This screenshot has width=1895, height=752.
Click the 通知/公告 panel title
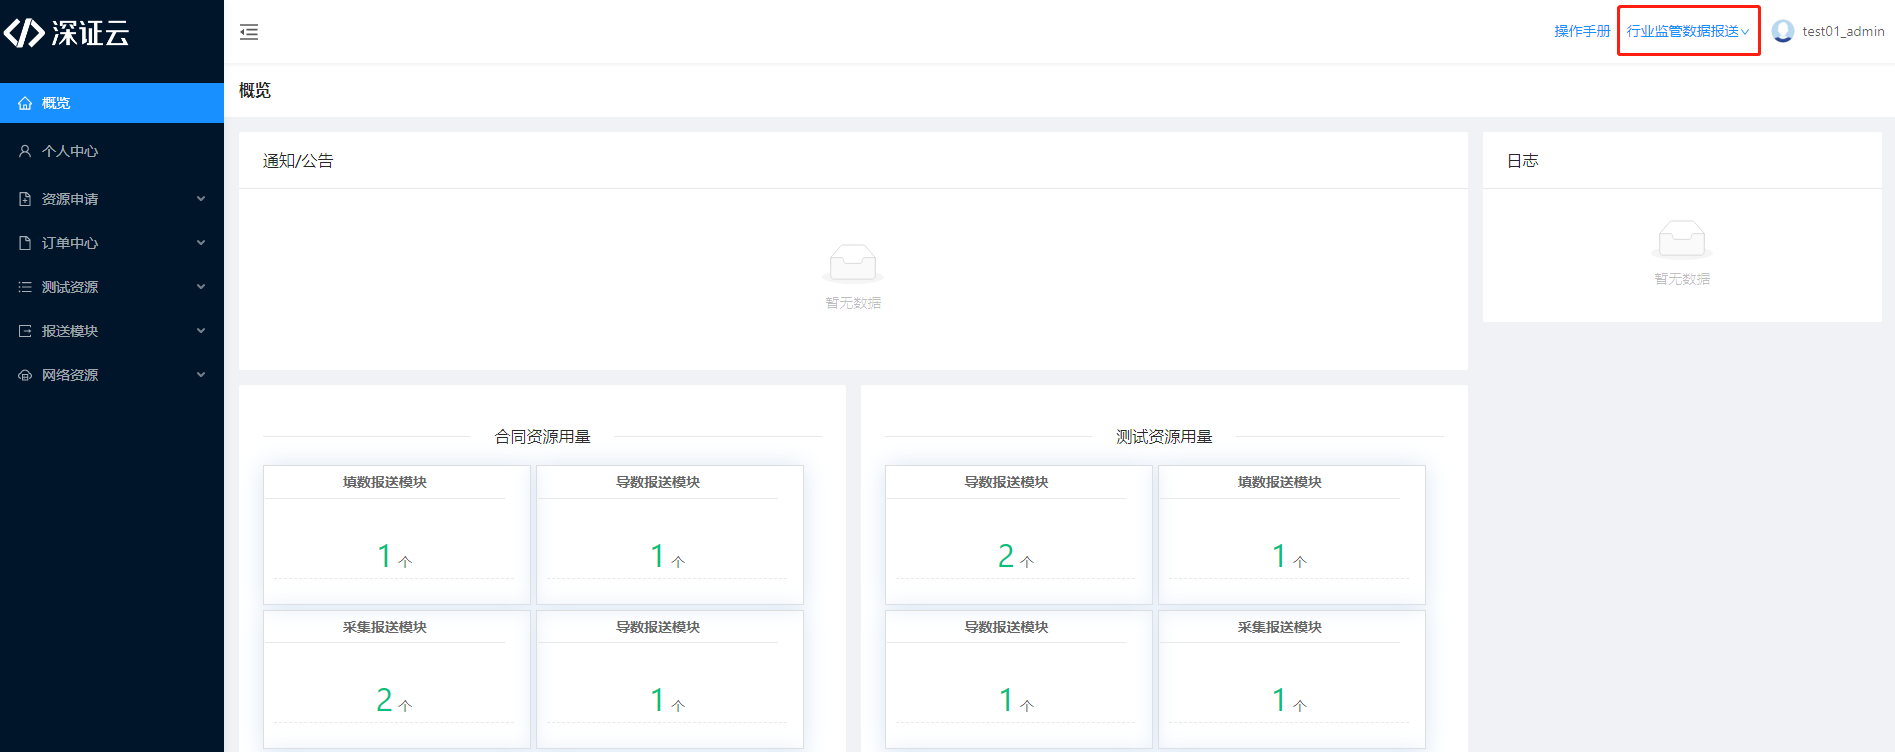(298, 161)
